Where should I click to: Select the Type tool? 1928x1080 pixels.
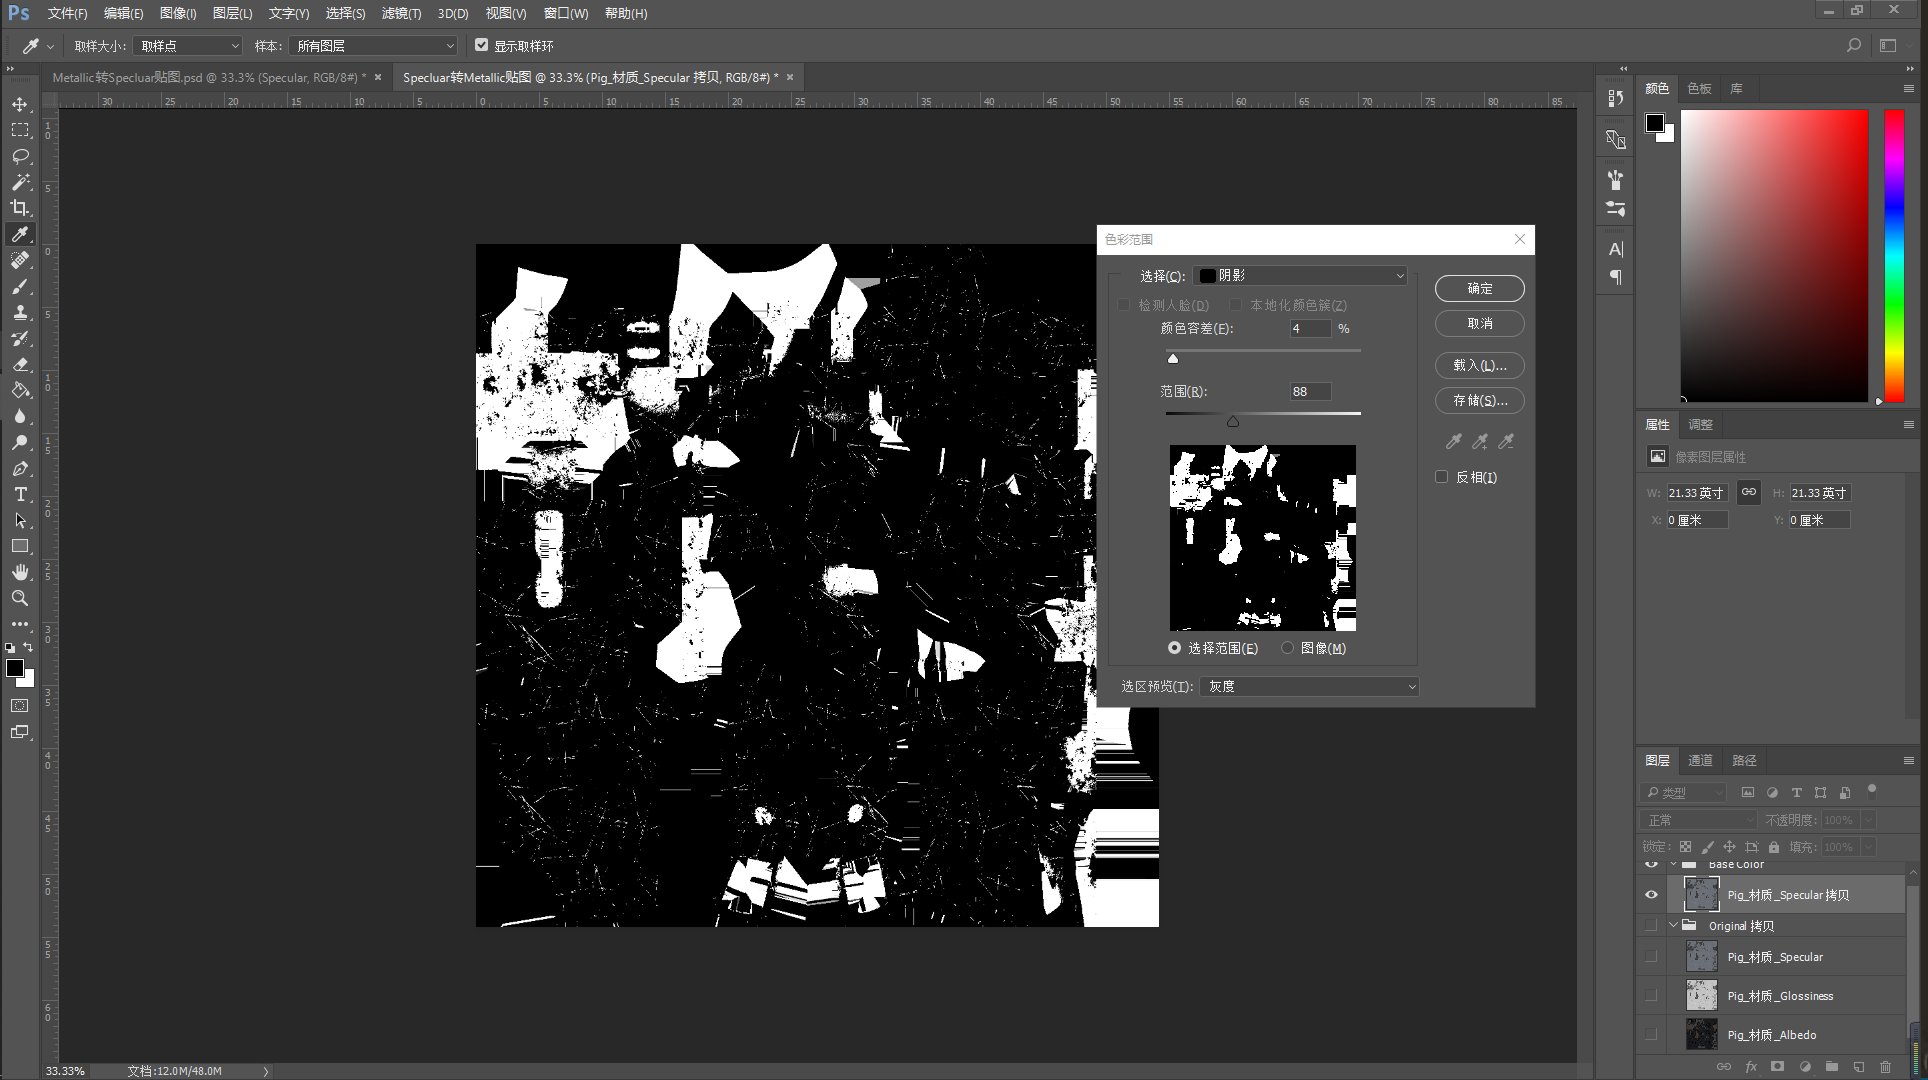pos(20,494)
